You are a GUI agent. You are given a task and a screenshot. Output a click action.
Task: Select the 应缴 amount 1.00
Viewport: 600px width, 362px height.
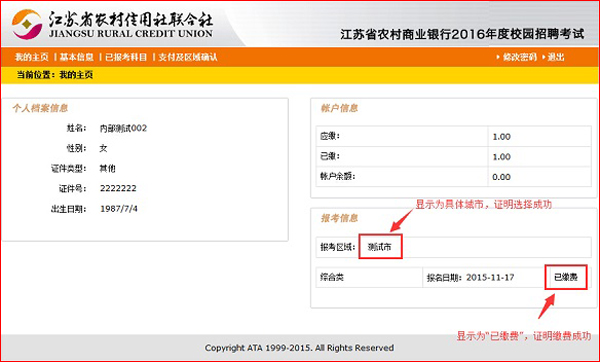click(501, 137)
